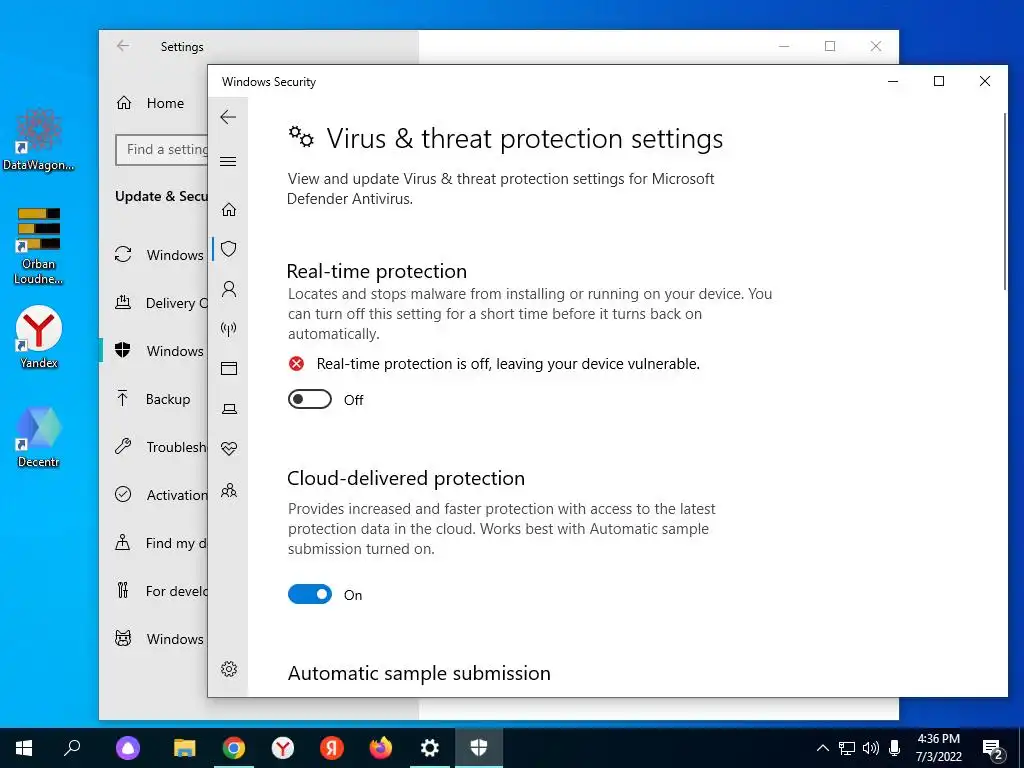Switch to Windows Security taskbar icon
The image size is (1024, 768).
tap(479, 748)
